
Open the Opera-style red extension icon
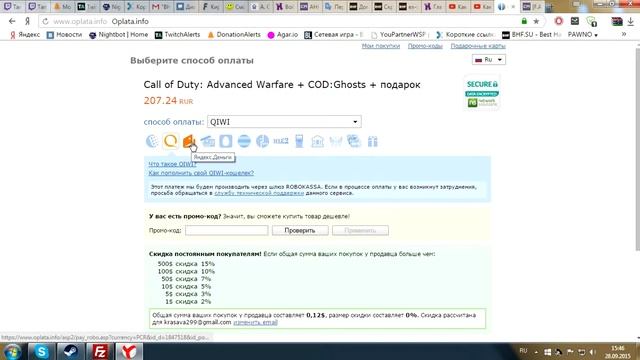pos(558,21)
